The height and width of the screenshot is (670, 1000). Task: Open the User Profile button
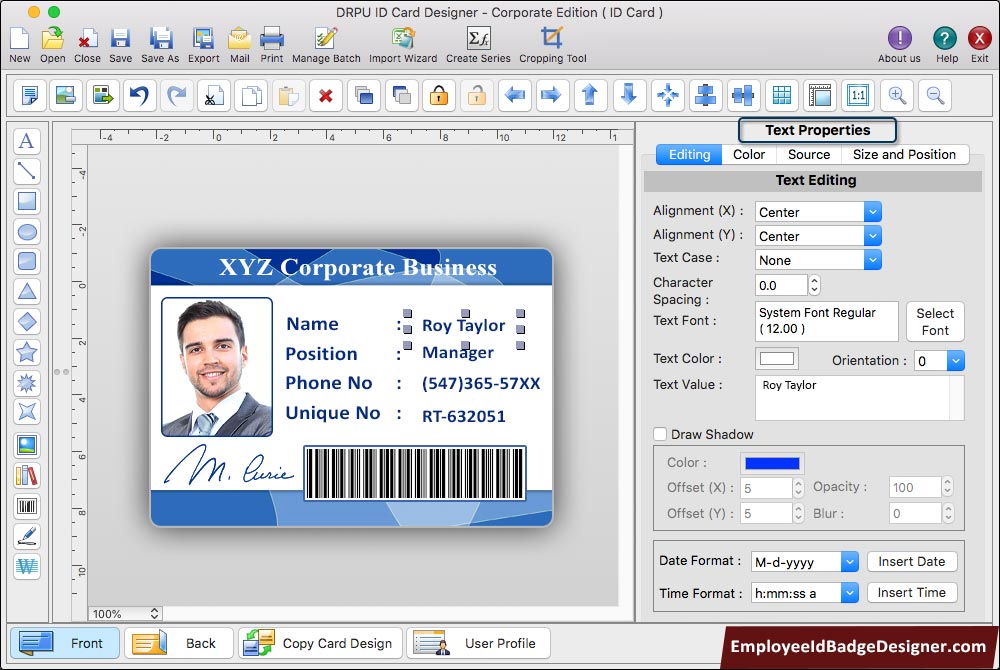[x=478, y=643]
